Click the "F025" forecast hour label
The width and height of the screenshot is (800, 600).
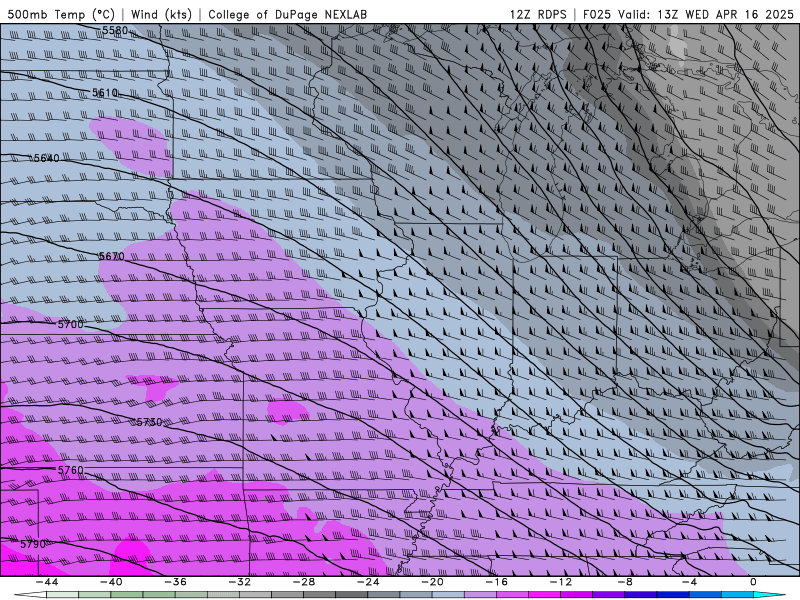coord(597,14)
